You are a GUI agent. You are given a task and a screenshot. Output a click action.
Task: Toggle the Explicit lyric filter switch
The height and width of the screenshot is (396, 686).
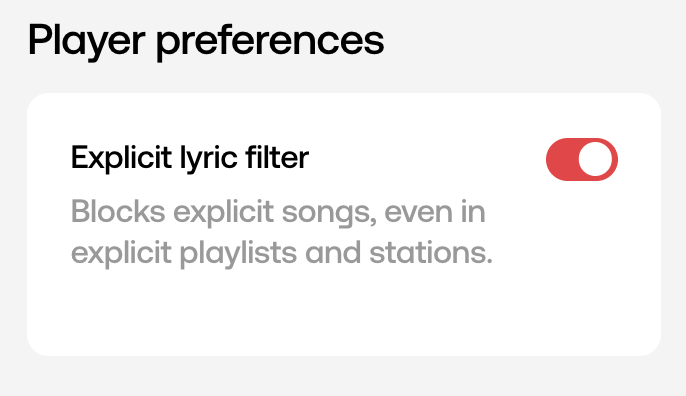581,159
